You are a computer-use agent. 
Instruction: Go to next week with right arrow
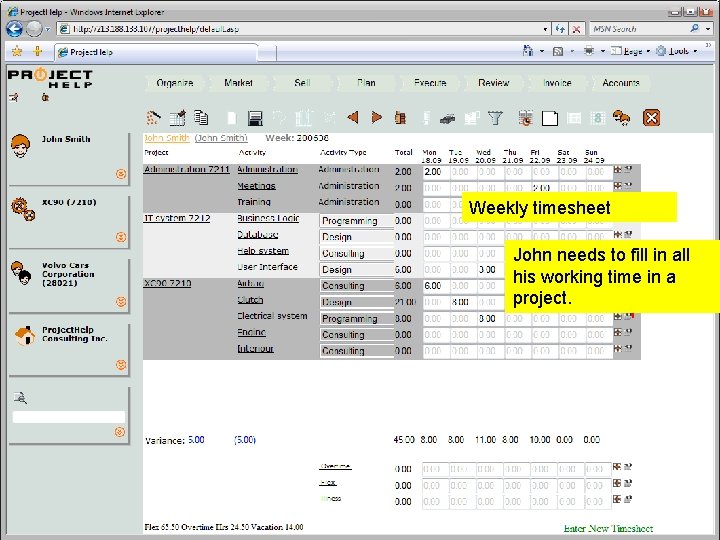click(377, 118)
